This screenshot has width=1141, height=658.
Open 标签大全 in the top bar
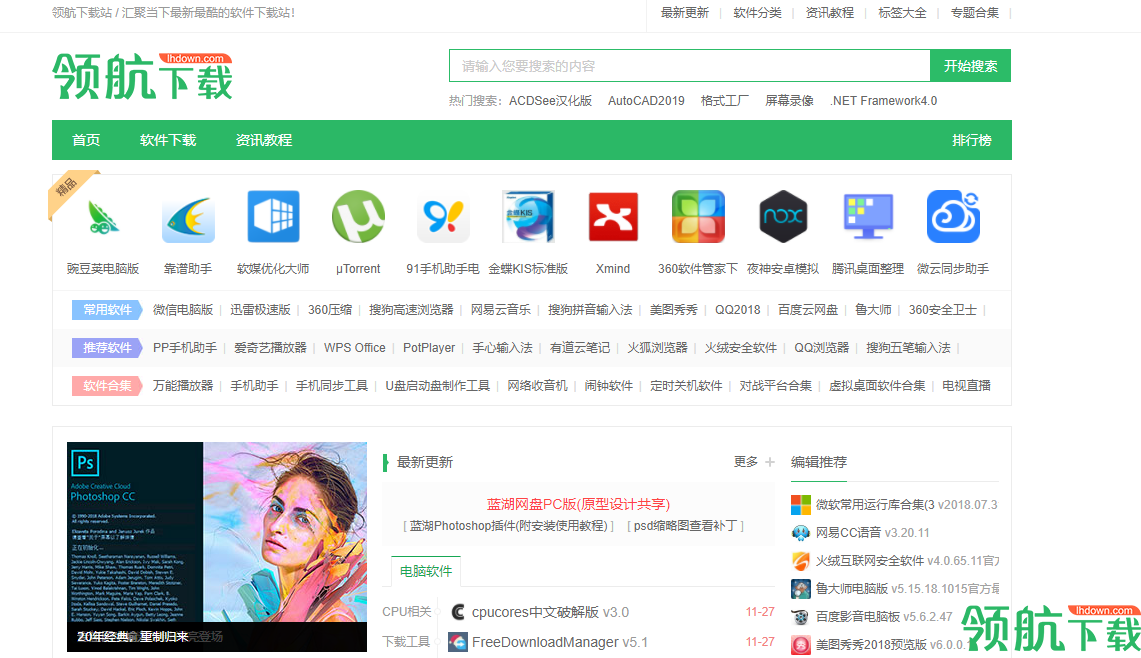point(902,12)
